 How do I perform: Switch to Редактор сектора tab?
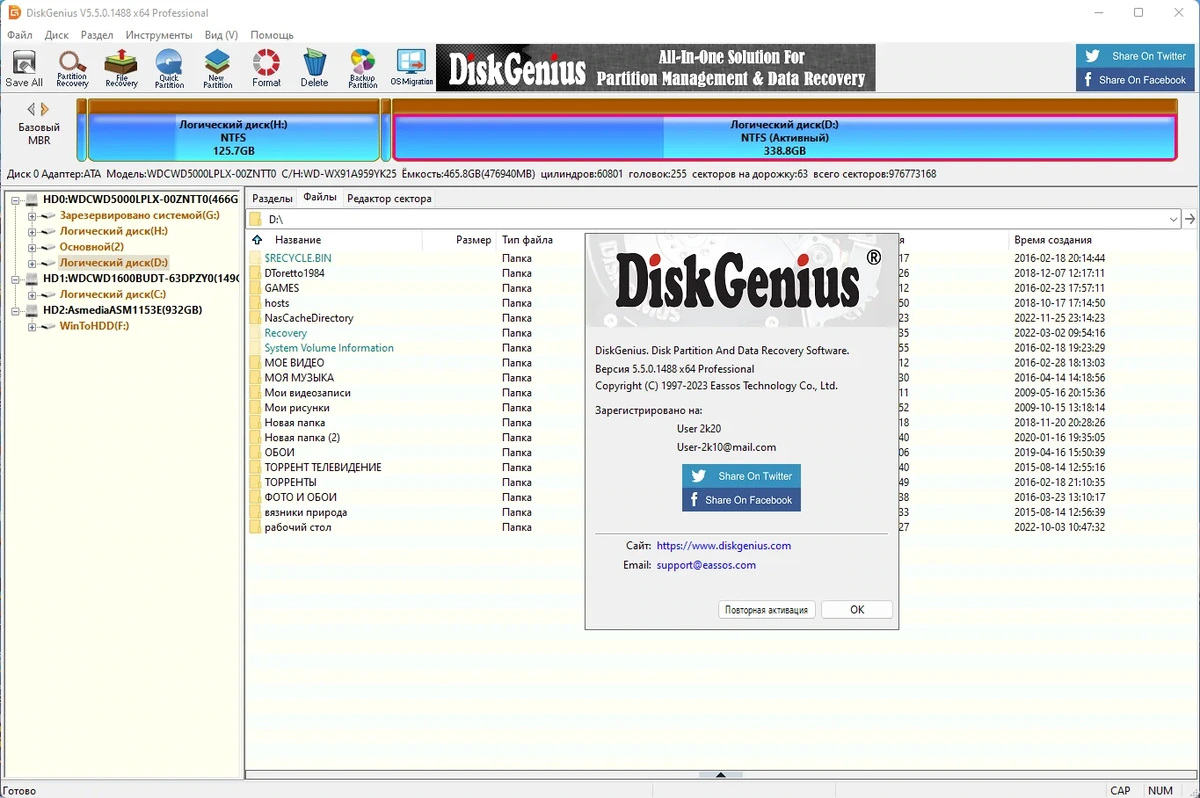[389, 198]
